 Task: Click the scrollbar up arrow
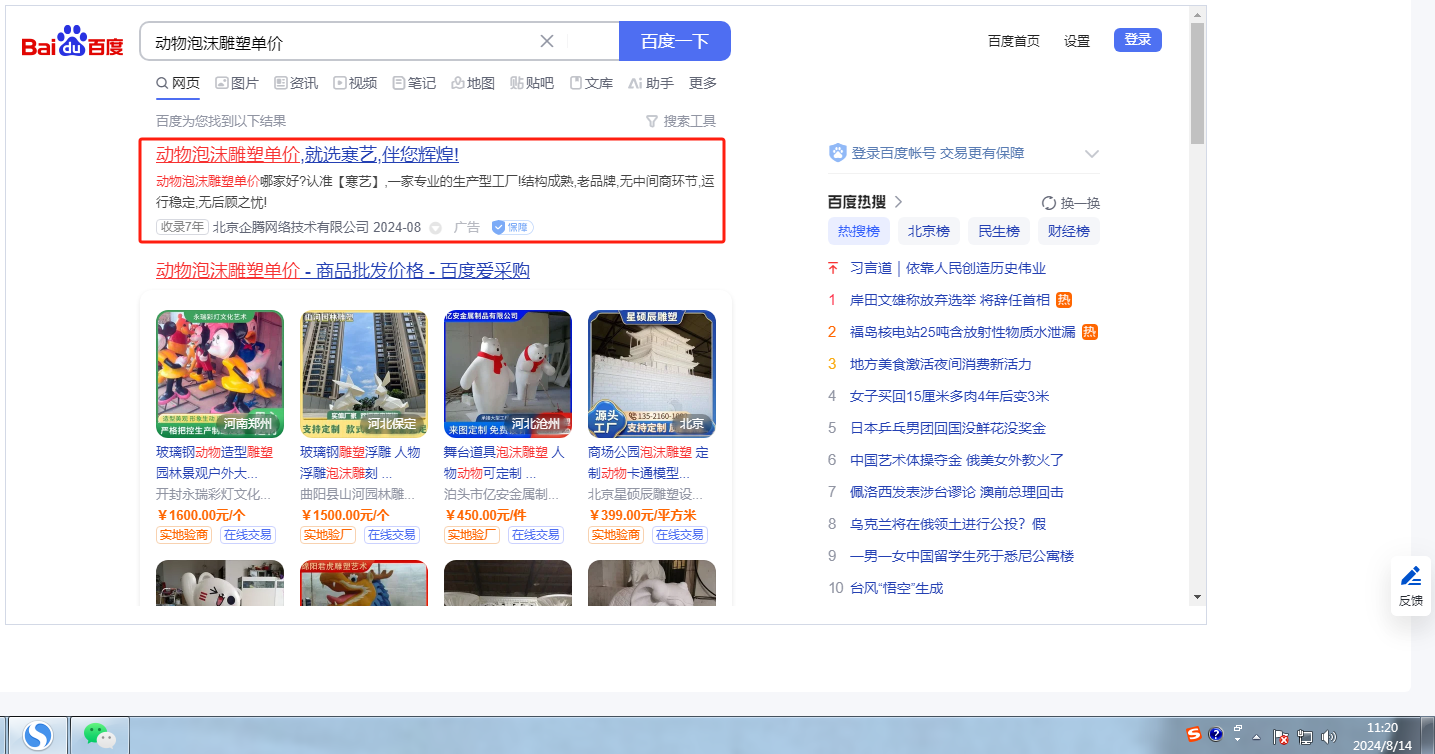1197,14
